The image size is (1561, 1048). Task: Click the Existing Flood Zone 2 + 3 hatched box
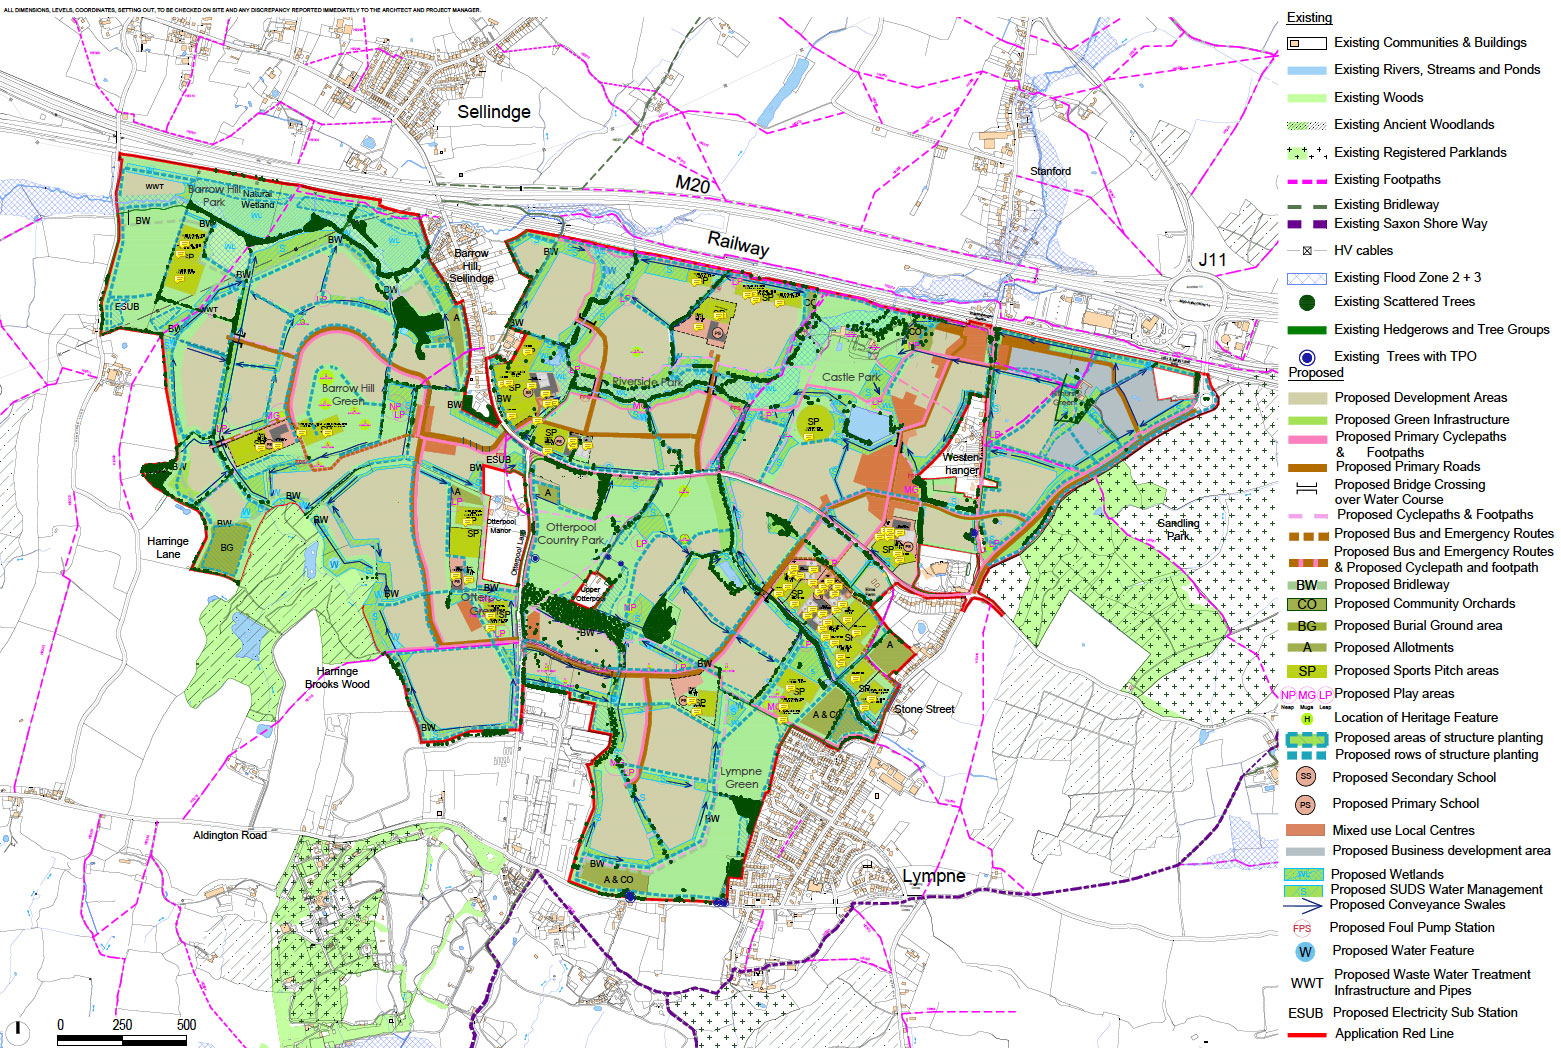tap(1307, 278)
